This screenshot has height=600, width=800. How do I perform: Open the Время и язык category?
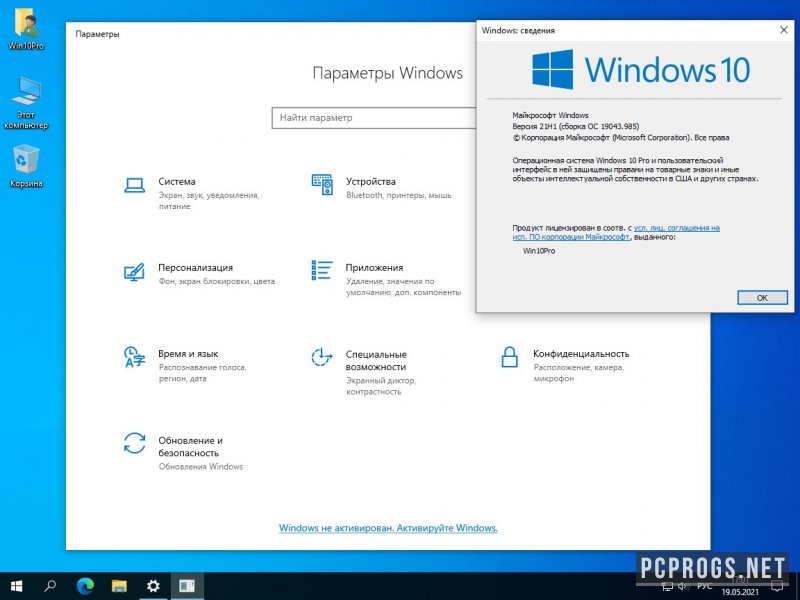coord(185,365)
